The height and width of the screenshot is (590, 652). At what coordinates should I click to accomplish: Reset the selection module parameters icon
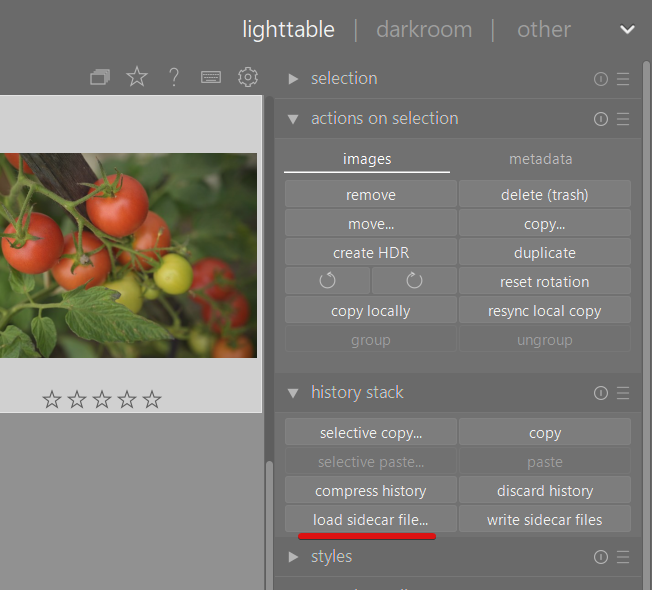click(x=600, y=79)
